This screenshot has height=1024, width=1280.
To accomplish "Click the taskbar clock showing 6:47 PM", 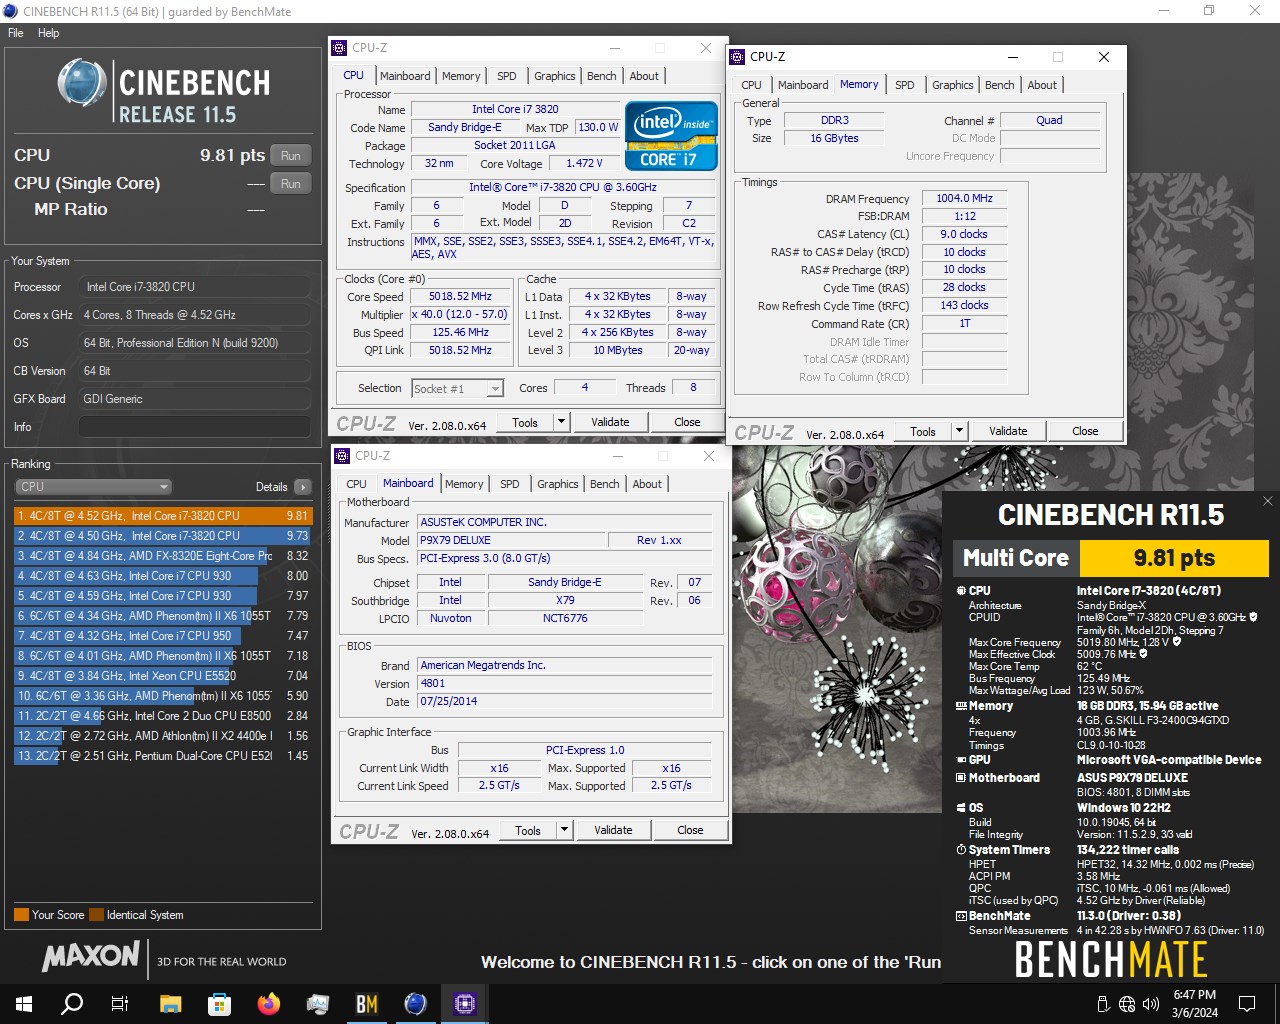I will tap(1195, 1004).
